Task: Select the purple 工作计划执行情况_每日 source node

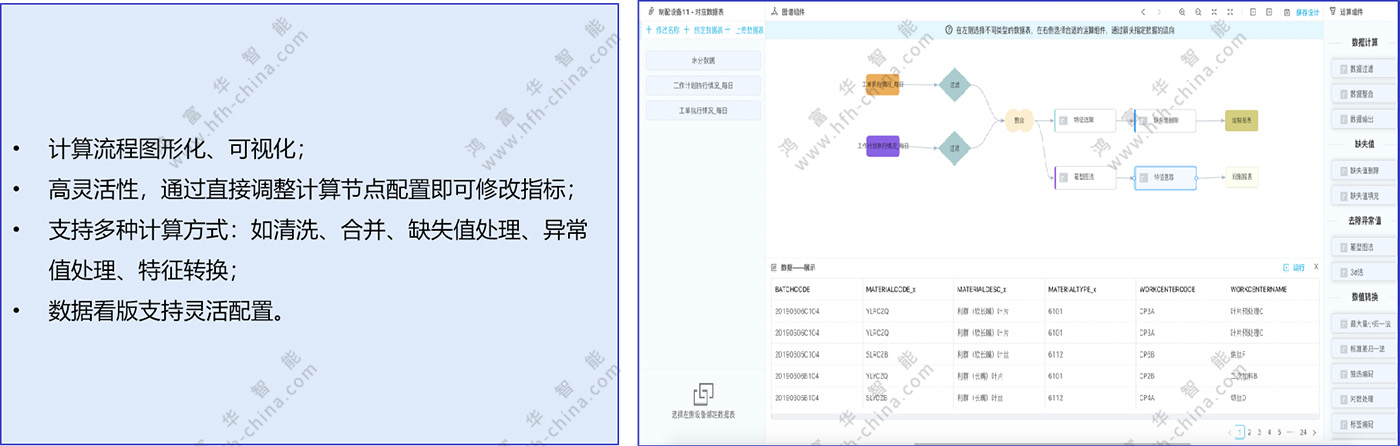Action: tap(883, 147)
